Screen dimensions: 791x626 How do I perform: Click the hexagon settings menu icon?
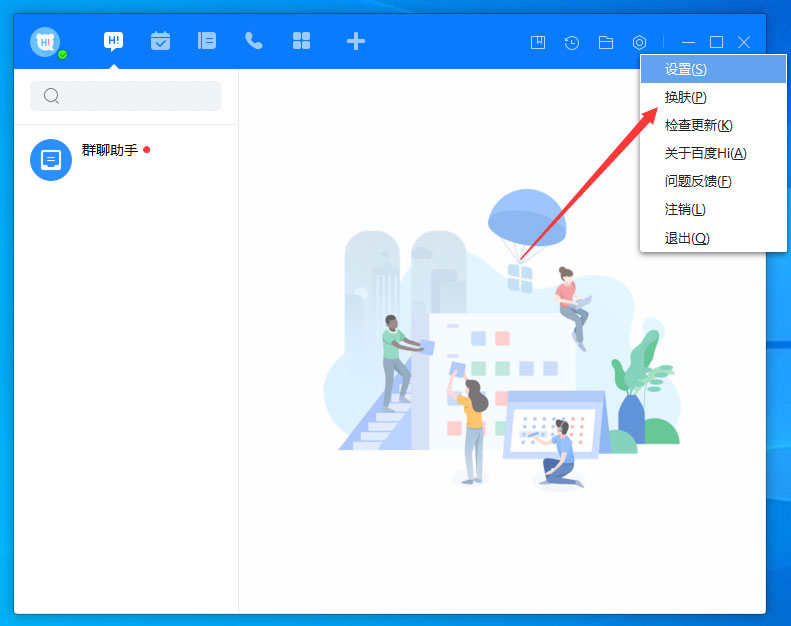pyautogui.click(x=640, y=42)
